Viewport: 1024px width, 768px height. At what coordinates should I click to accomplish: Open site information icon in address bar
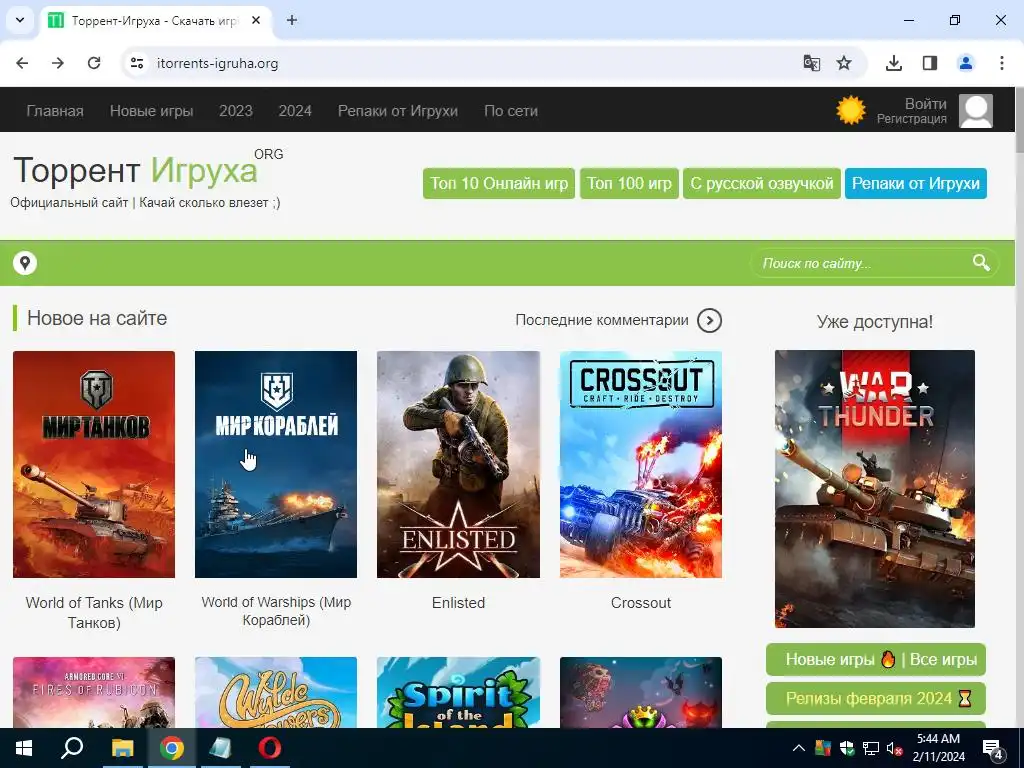click(x=137, y=63)
